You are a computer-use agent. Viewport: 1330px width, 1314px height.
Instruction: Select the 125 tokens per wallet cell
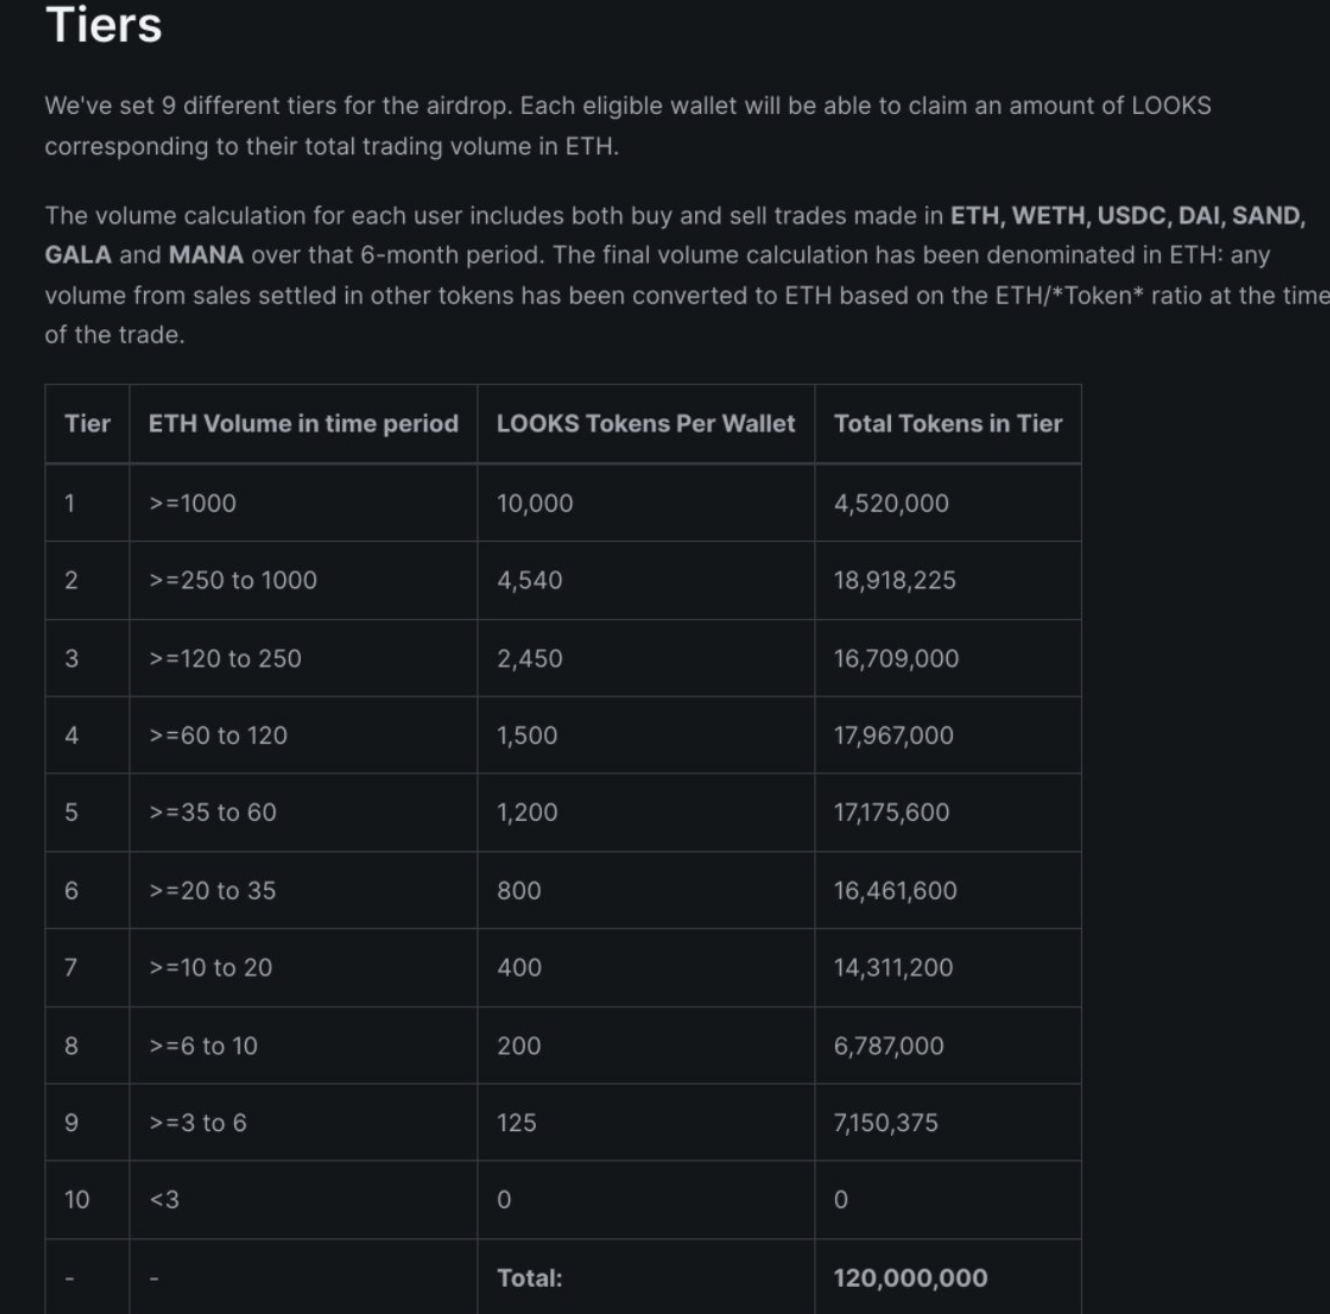pos(516,1123)
